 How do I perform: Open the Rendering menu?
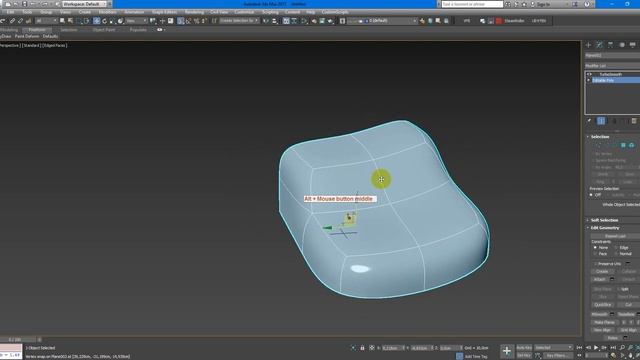(x=194, y=12)
